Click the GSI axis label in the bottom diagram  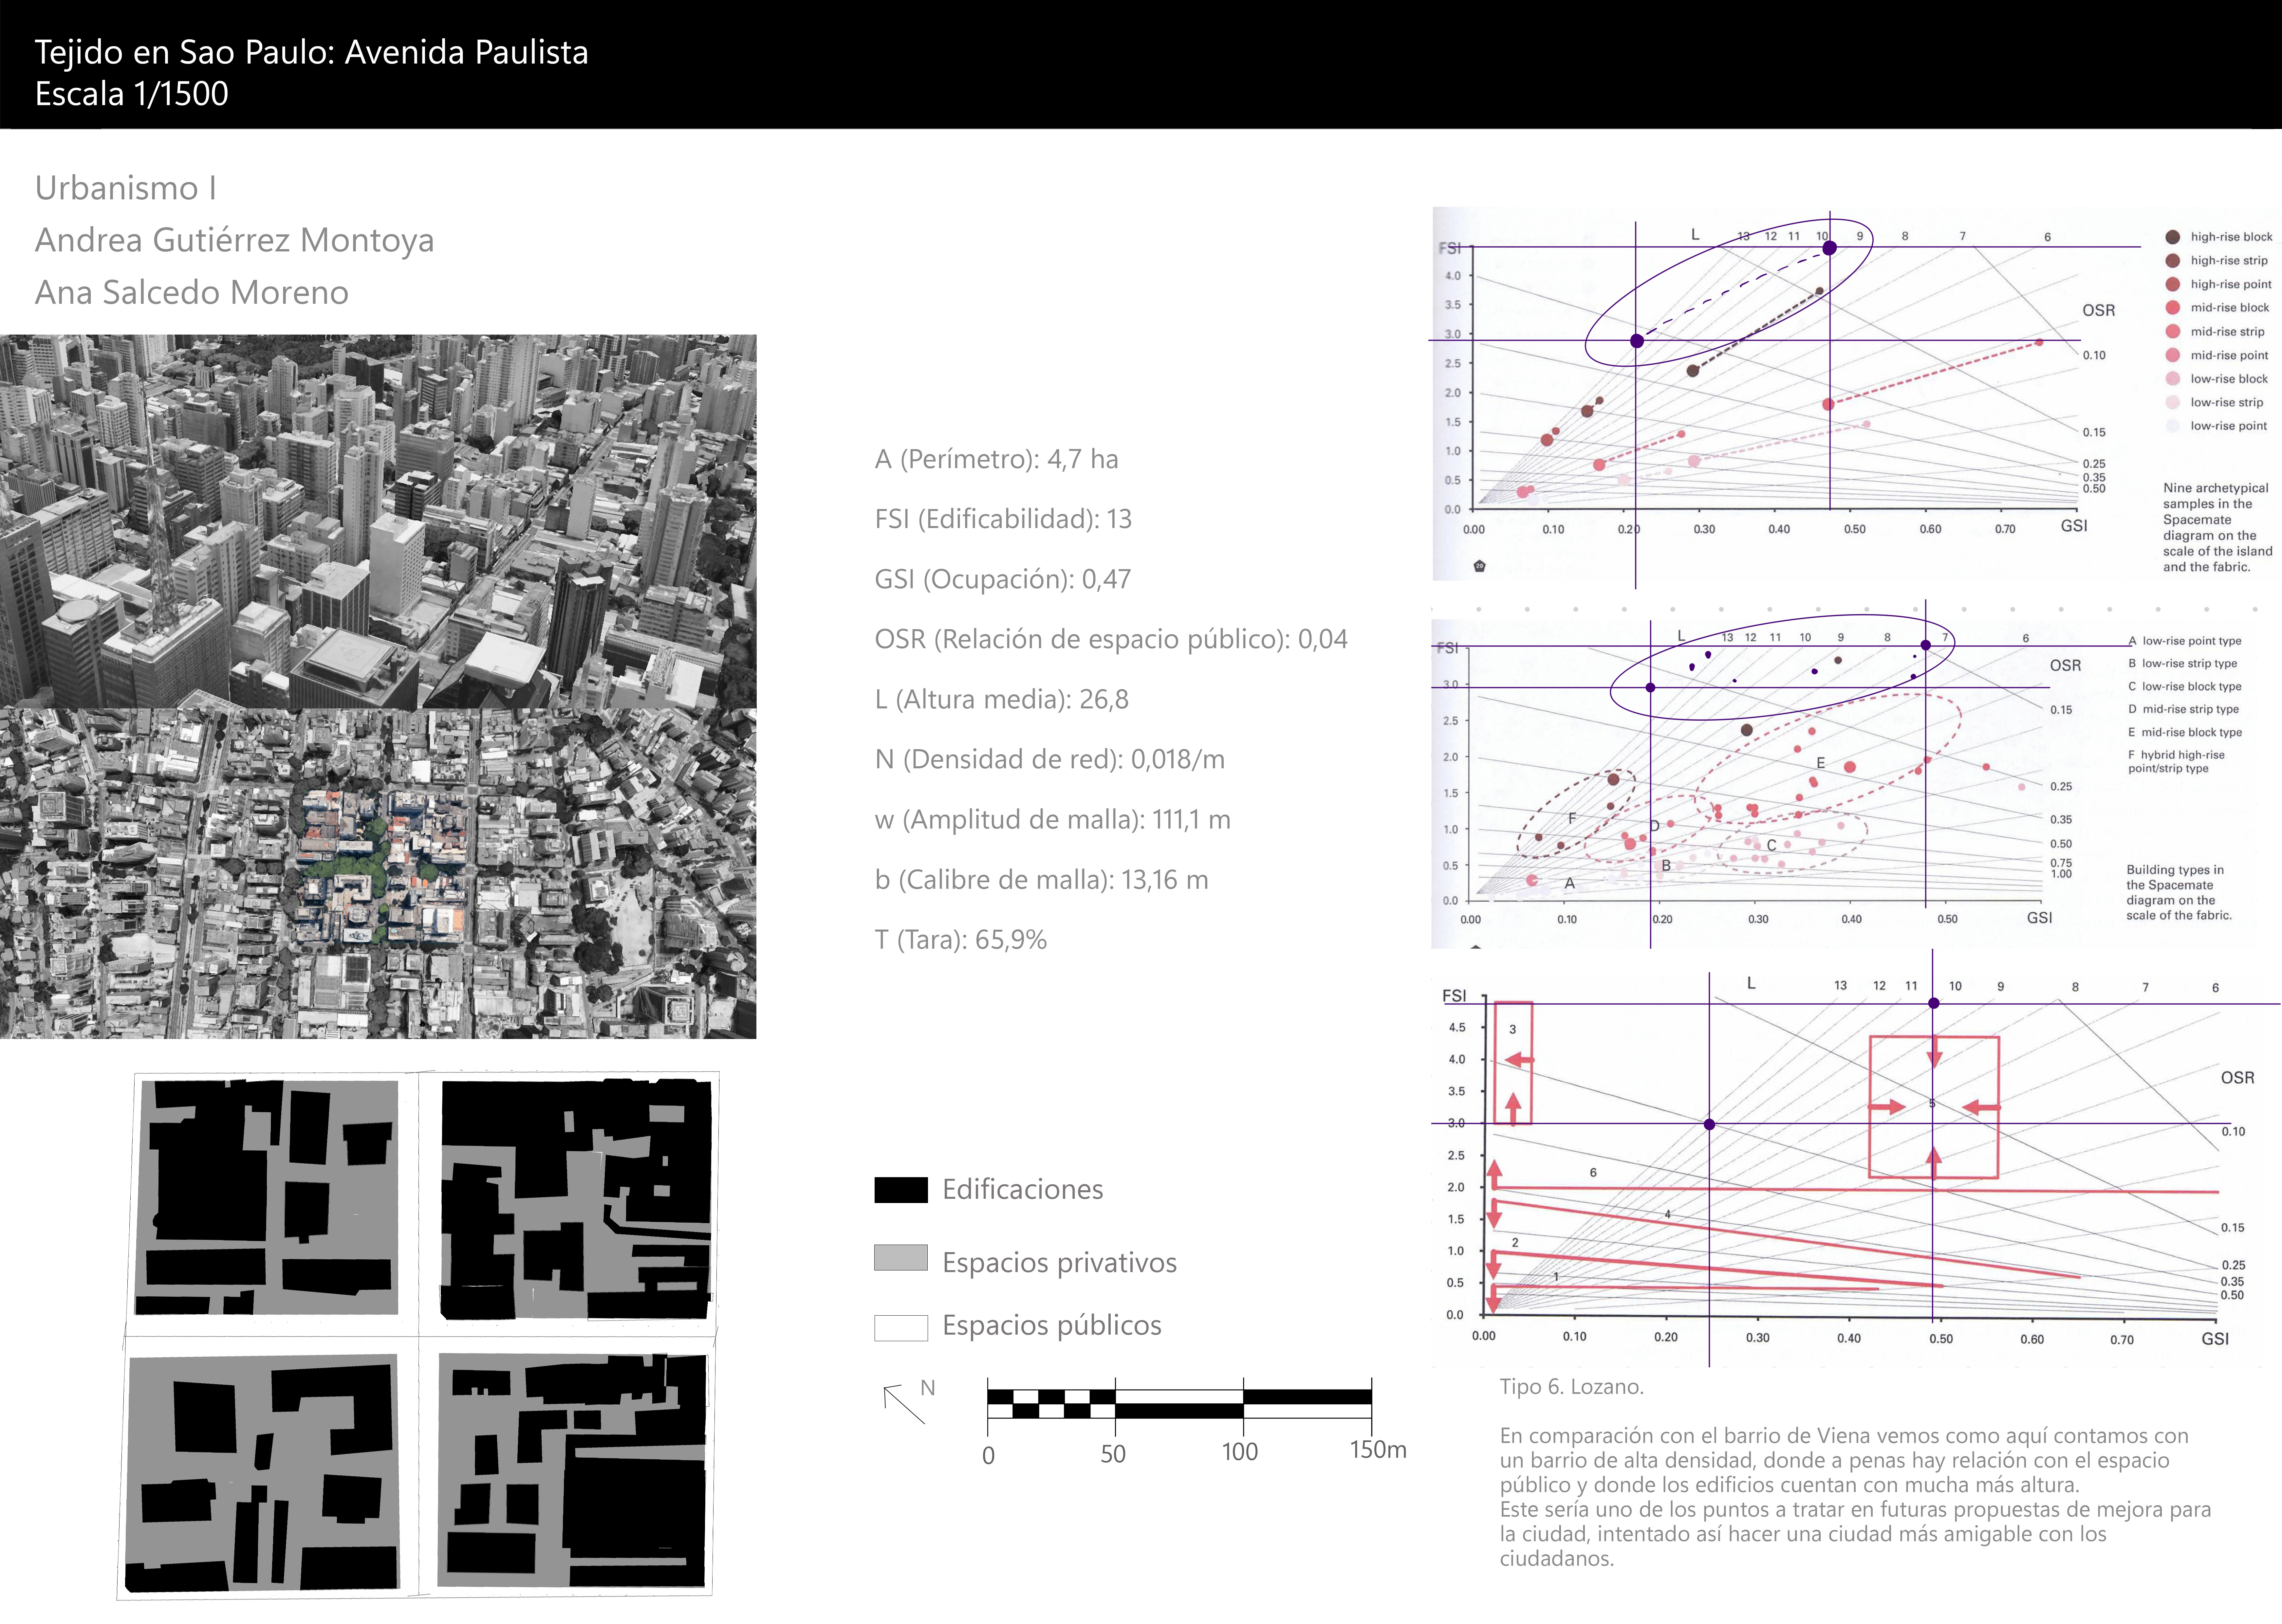point(2215,1339)
